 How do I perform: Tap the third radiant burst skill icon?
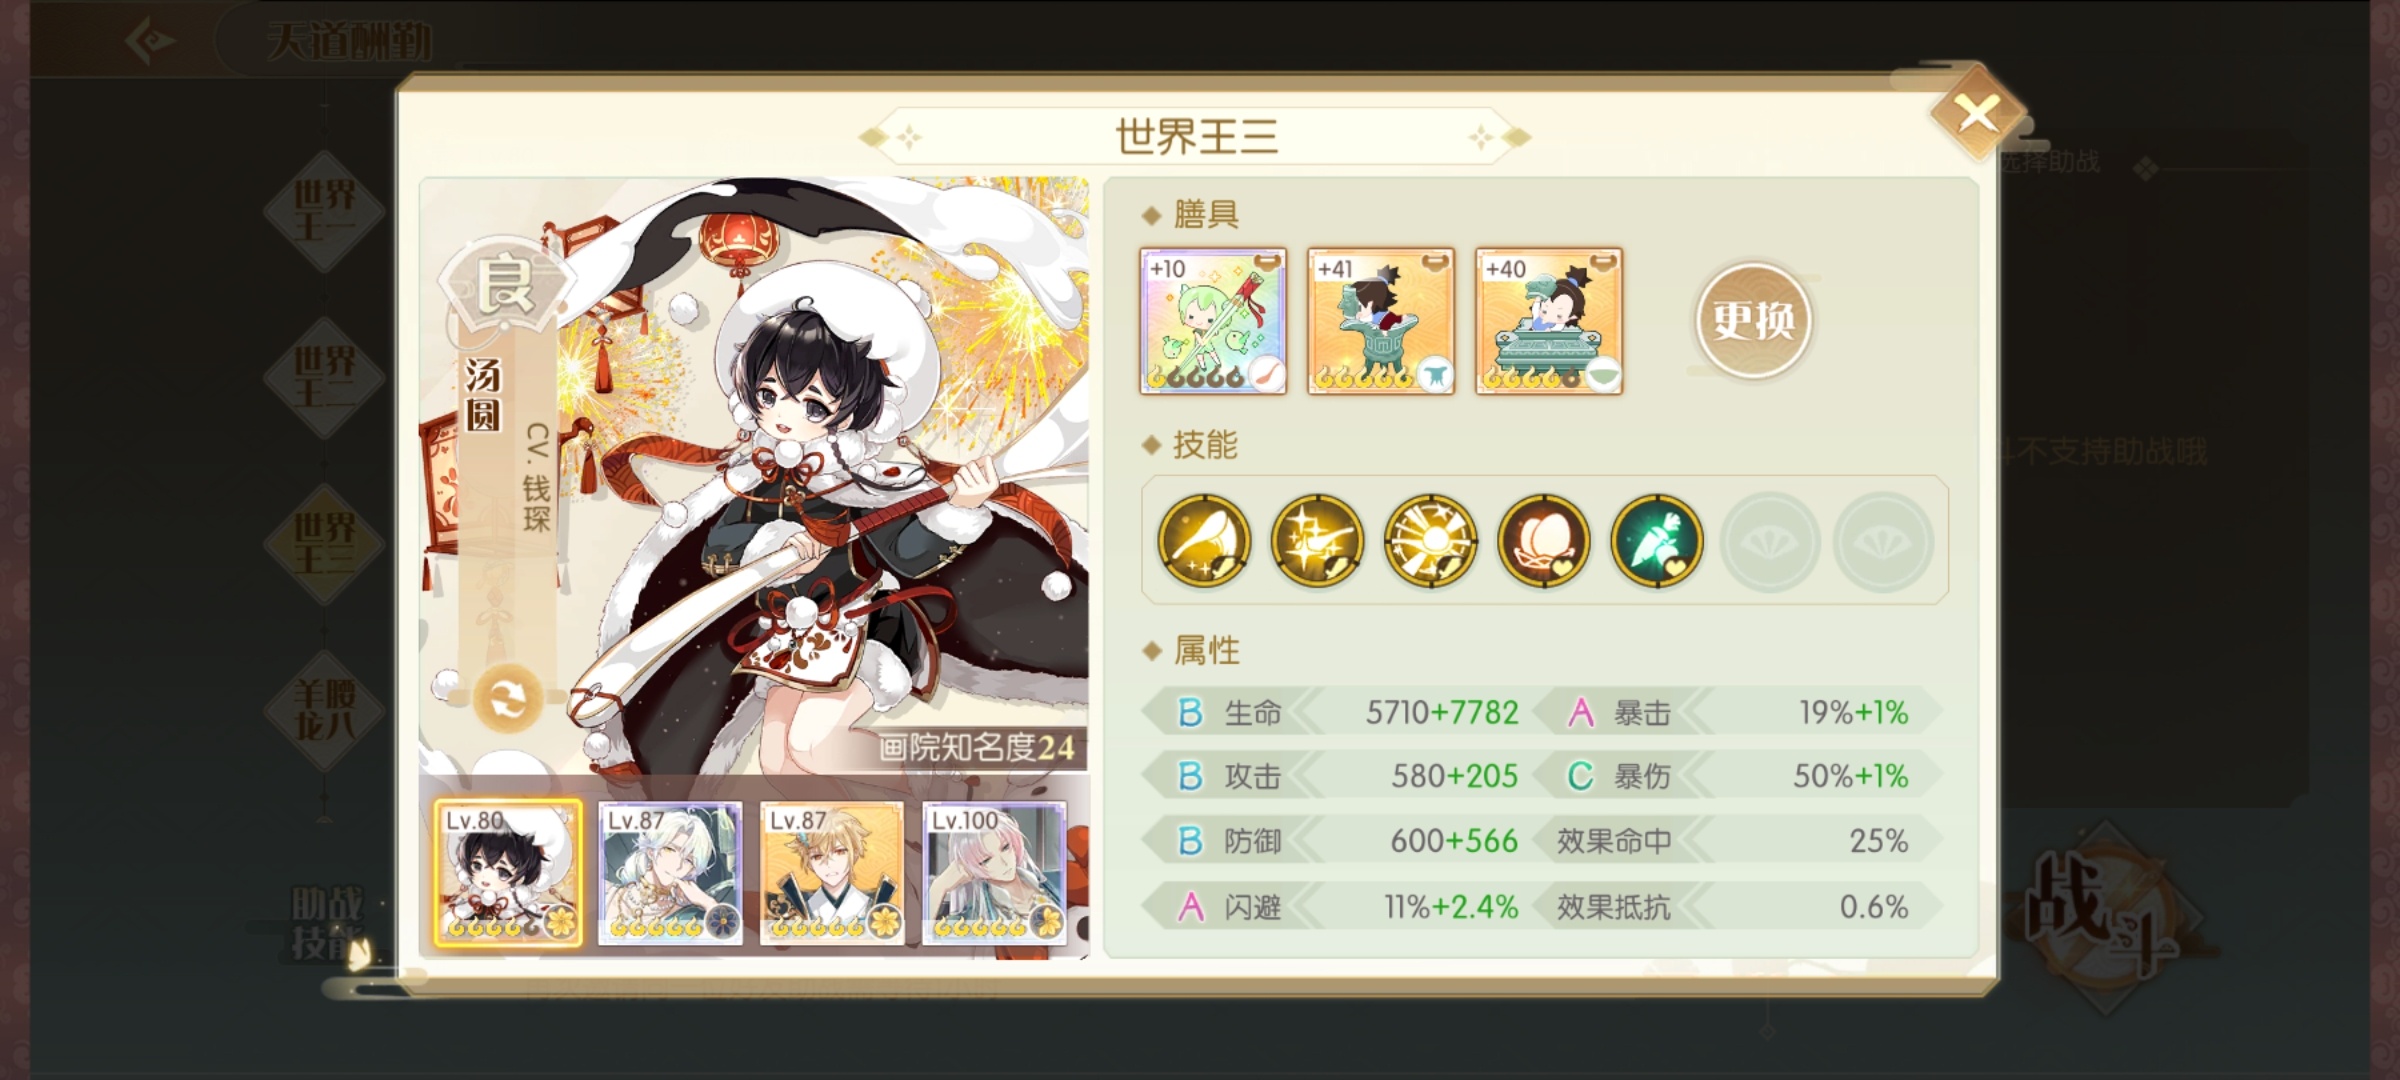pos(1430,540)
